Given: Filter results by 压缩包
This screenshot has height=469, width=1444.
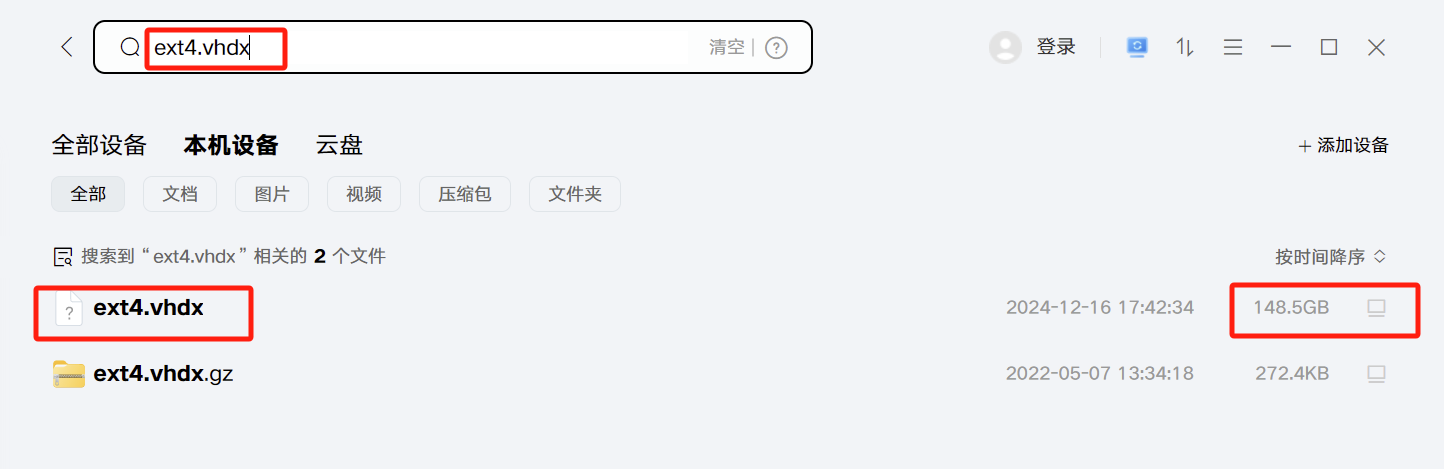Looking at the screenshot, I should coord(465,194).
